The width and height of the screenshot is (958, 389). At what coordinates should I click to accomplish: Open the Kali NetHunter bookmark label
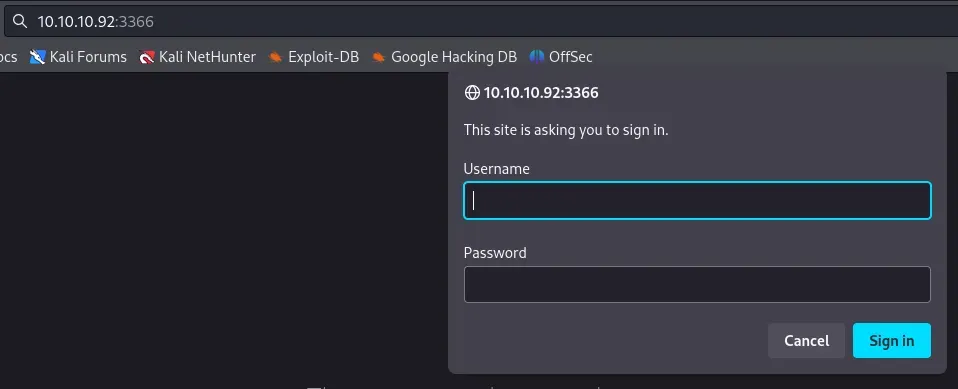207,57
